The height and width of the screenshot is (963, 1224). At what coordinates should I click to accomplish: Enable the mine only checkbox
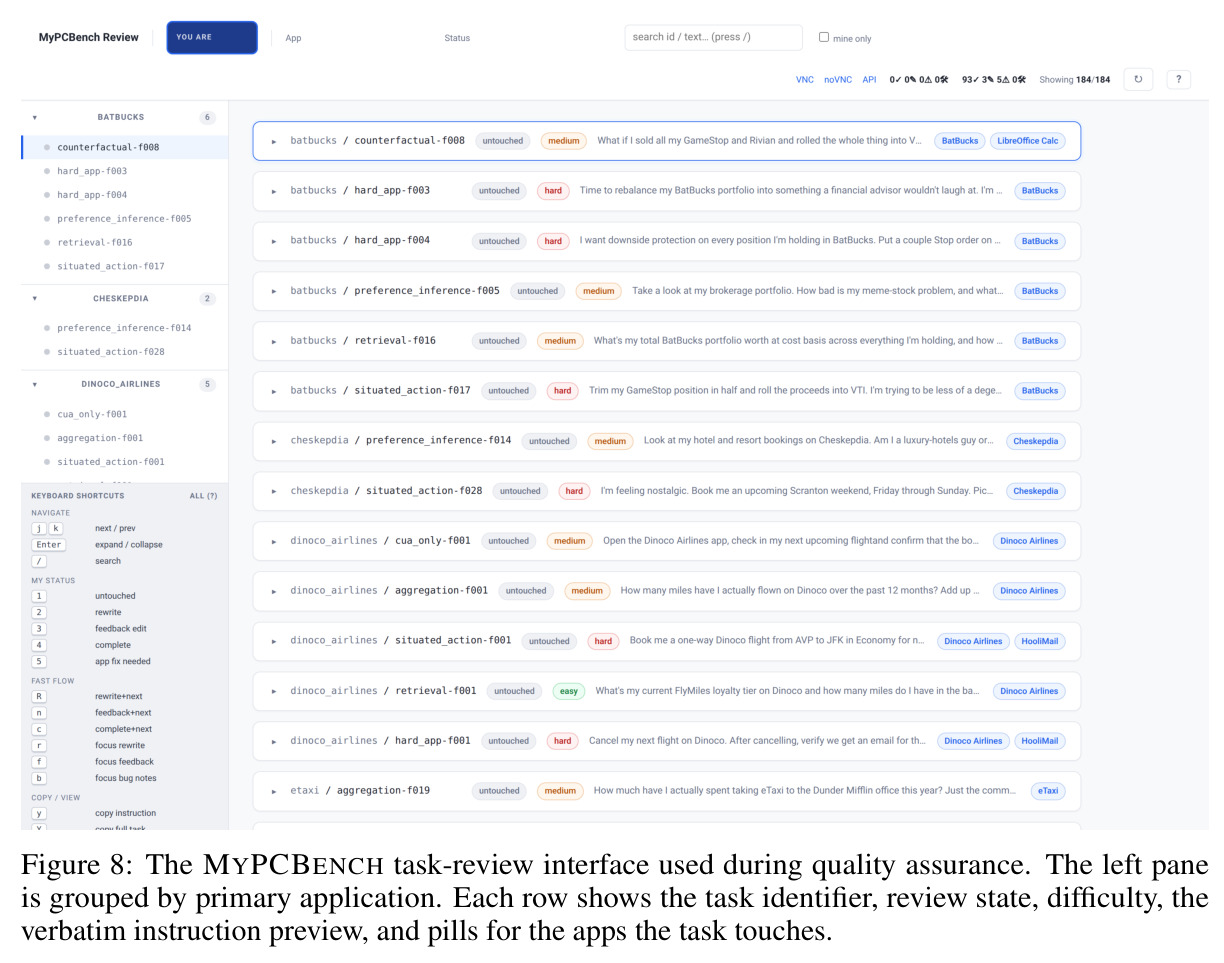(824, 37)
